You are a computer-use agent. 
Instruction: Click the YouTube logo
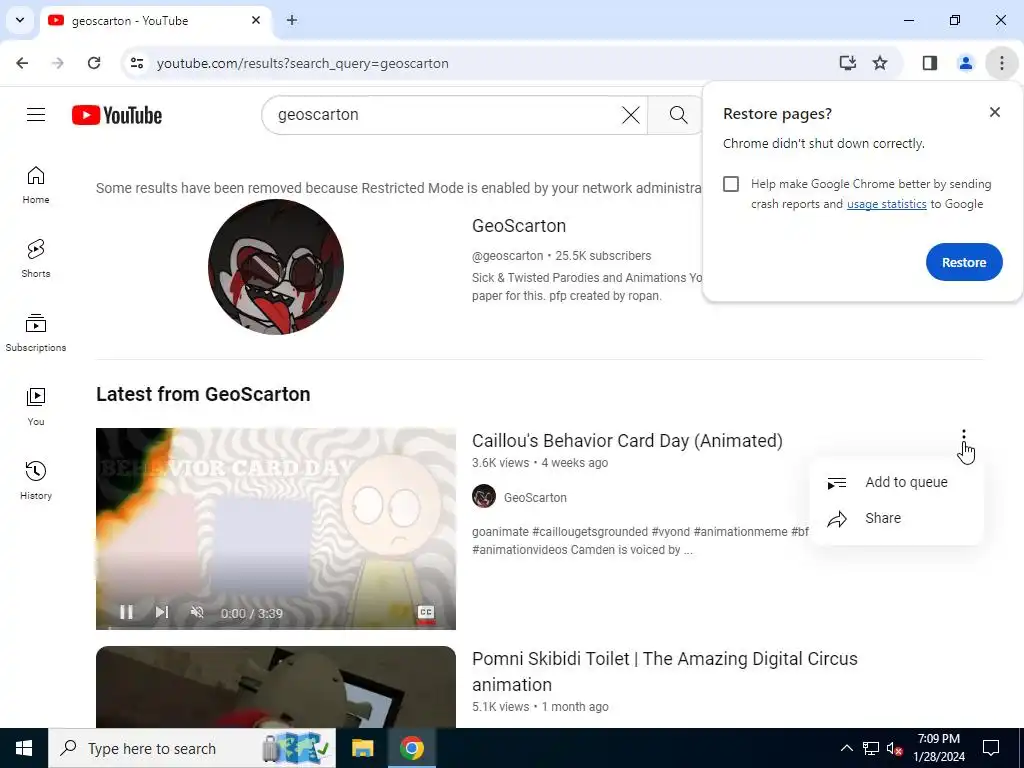(x=117, y=115)
